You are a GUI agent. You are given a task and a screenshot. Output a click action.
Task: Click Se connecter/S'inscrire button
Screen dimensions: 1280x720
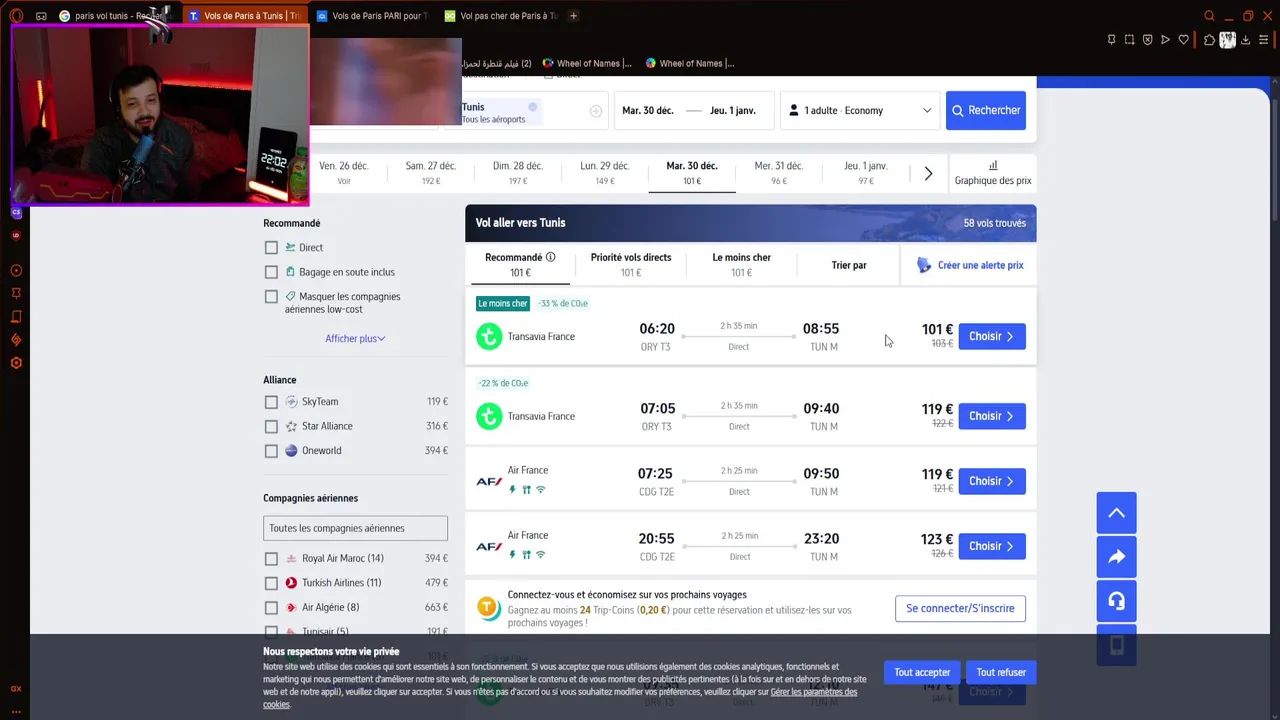960,608
